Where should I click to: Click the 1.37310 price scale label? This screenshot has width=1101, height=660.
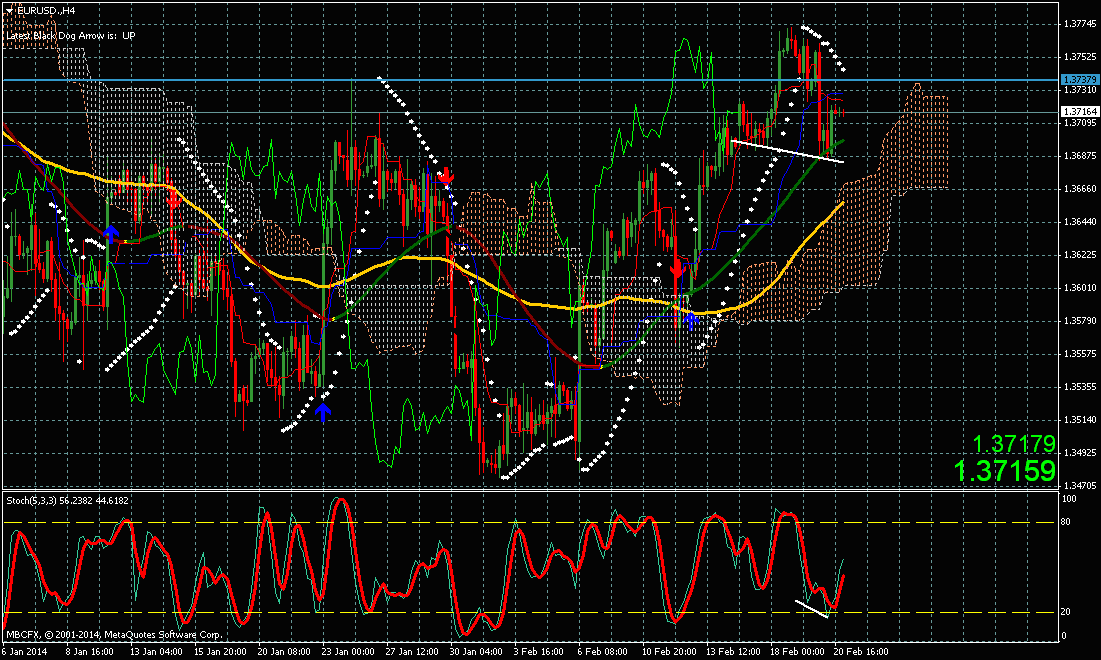coord(1080,90)
